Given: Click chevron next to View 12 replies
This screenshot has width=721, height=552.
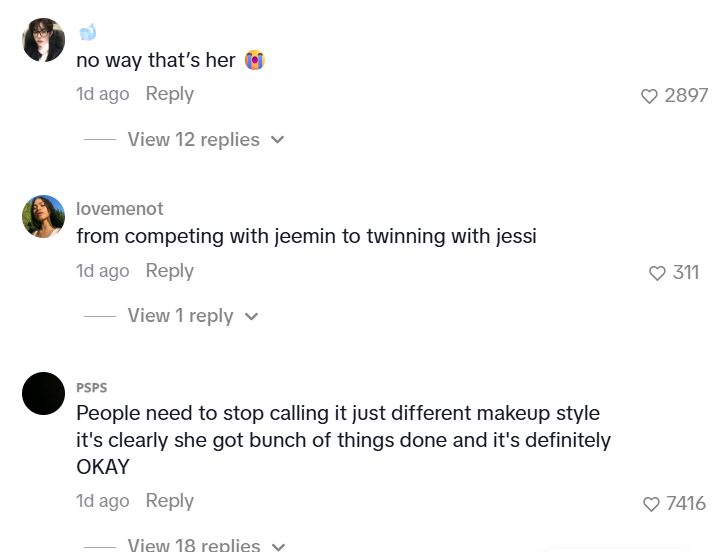Looking at the screenshot, I should 277,139.
